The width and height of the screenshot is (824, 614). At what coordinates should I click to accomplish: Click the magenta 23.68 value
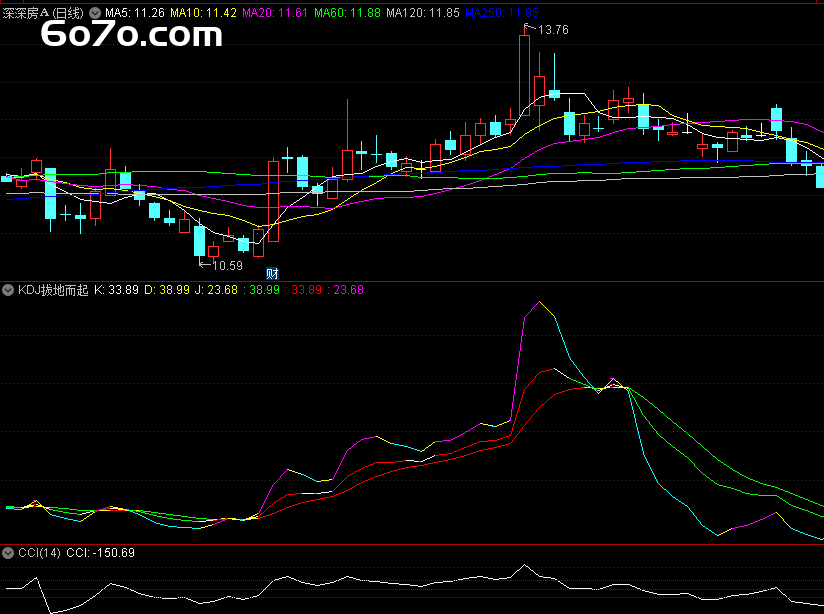[x=348, y=290]
